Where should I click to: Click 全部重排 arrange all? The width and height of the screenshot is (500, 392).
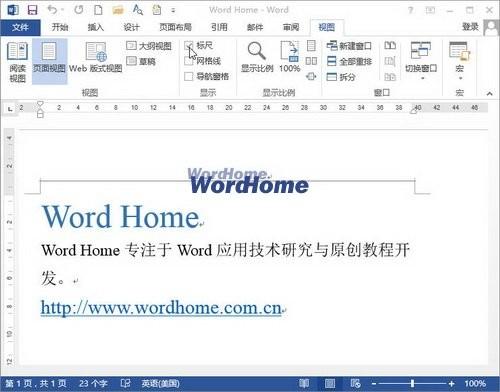[349, 61]
